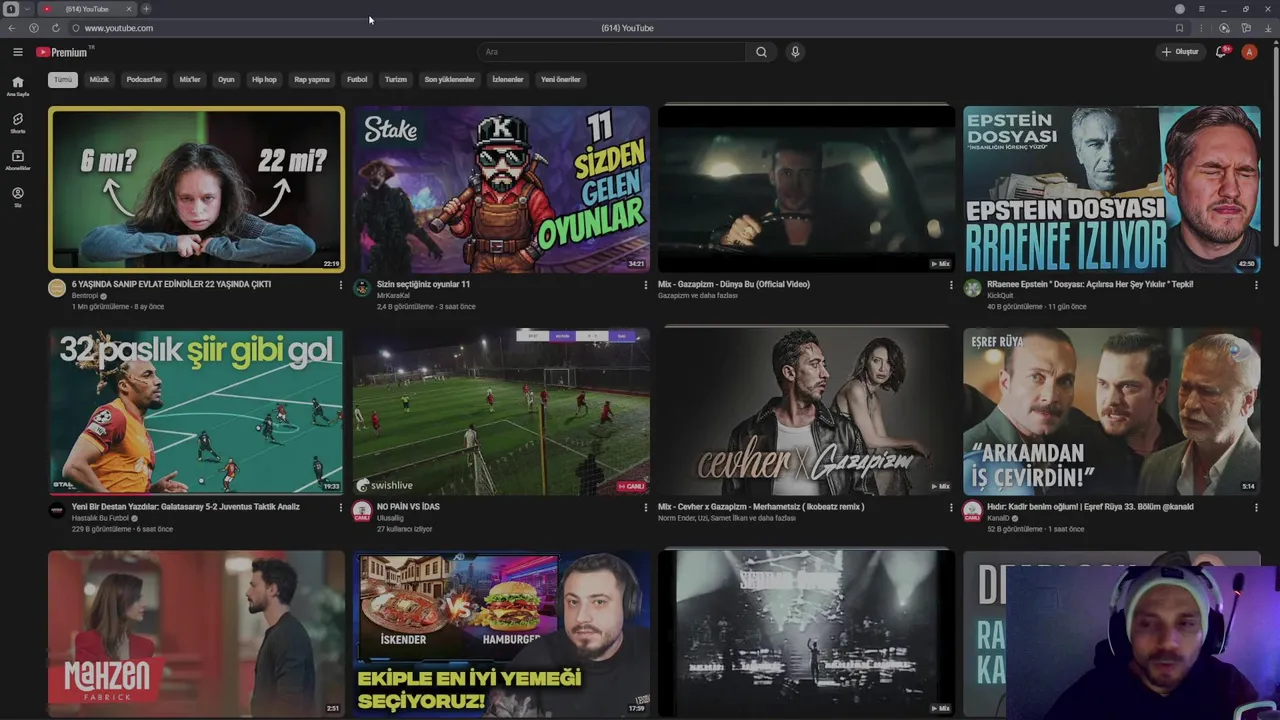Open options for Gazapizm Dünya Bu mix

pyautogui.click(x=951, y=285)
